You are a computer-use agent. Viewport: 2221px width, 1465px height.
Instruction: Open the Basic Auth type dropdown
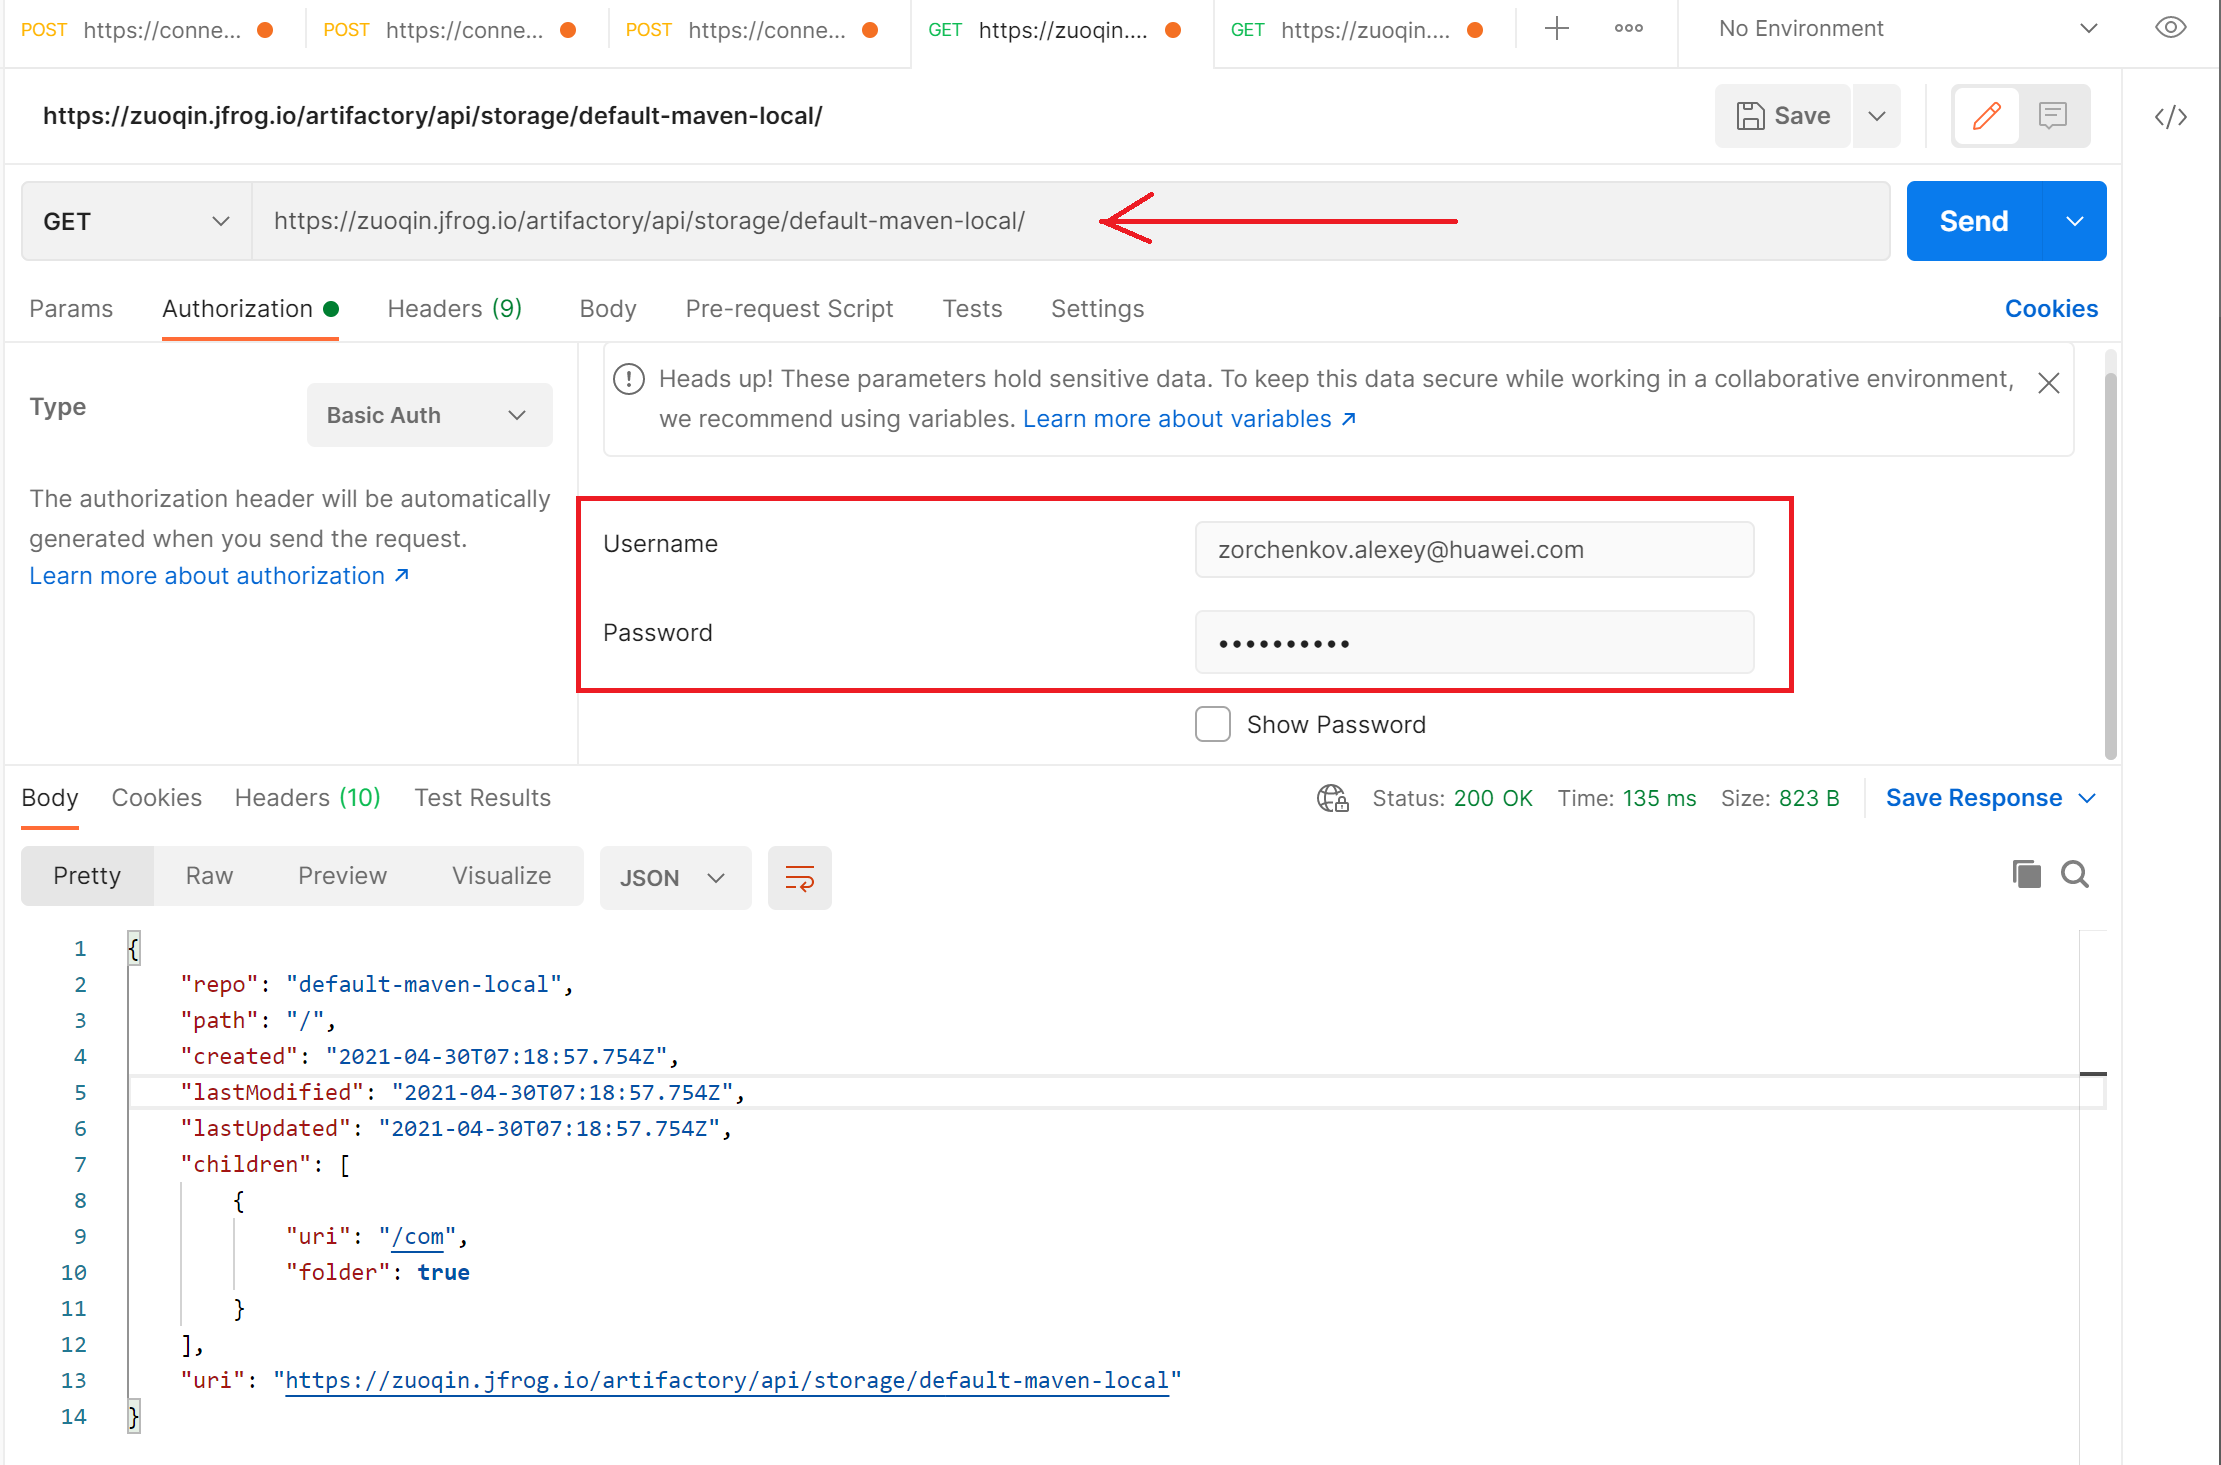click(x=429, y=414)
